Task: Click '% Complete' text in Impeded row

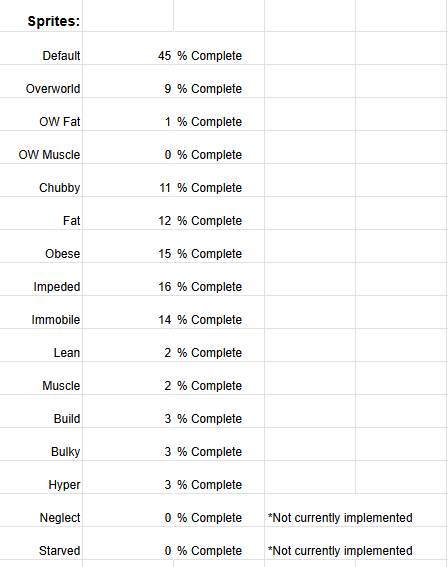Action: pos(209,287)
